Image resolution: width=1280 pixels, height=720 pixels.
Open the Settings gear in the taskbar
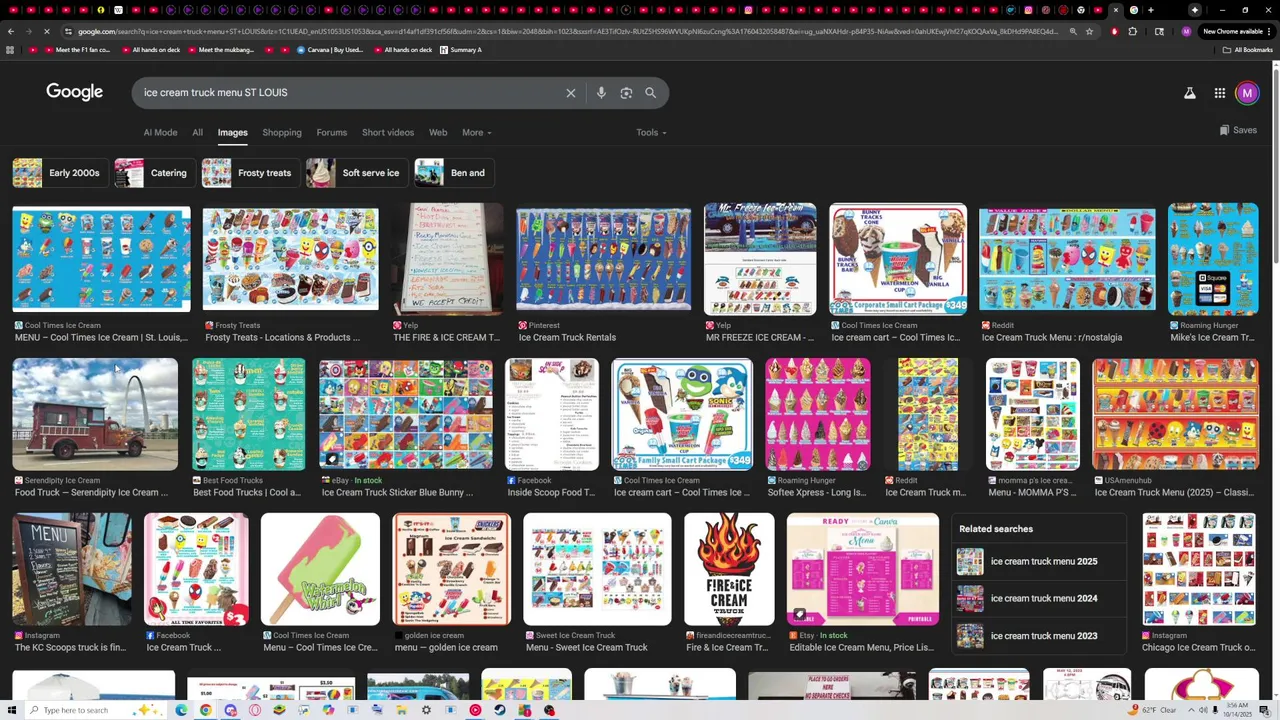(x=426, y=710)
